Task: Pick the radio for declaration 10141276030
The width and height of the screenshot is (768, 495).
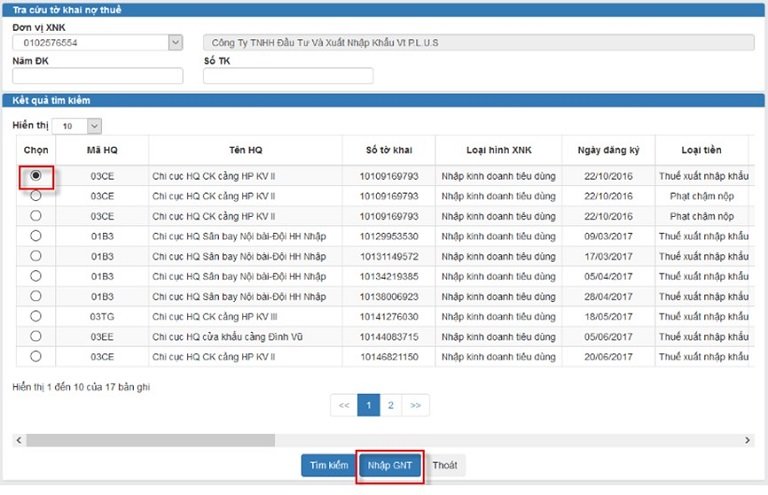Action: tap(37, 316)
